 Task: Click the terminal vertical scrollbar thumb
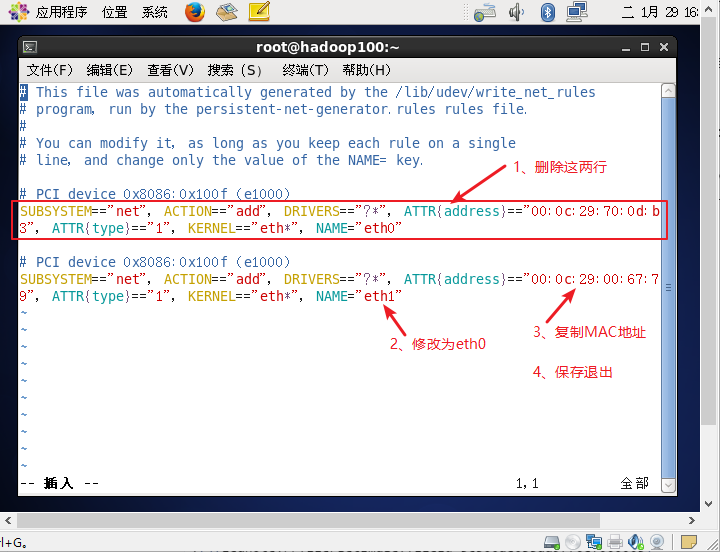669,287
